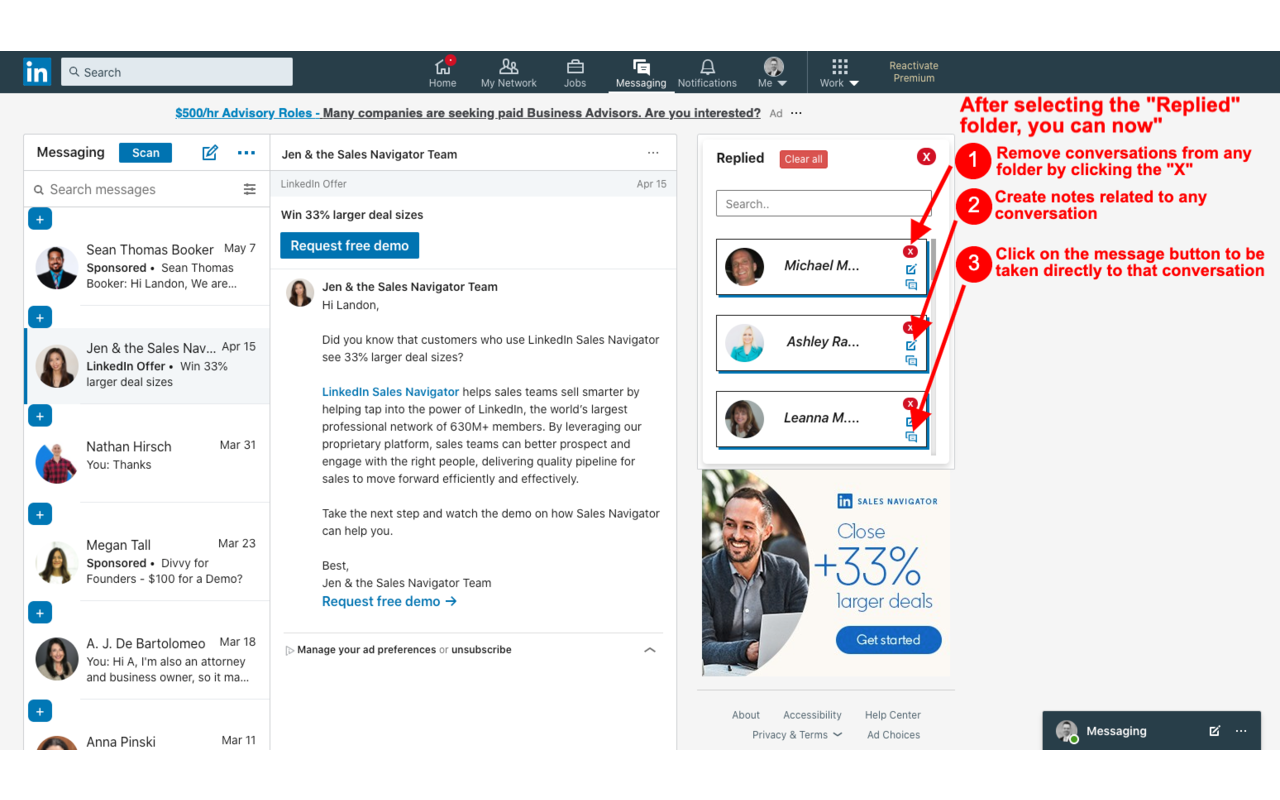Click plus button above Nathan Hirsch
The height and width of the screenshot is (800, 1280).
click(x=40, y=416)
